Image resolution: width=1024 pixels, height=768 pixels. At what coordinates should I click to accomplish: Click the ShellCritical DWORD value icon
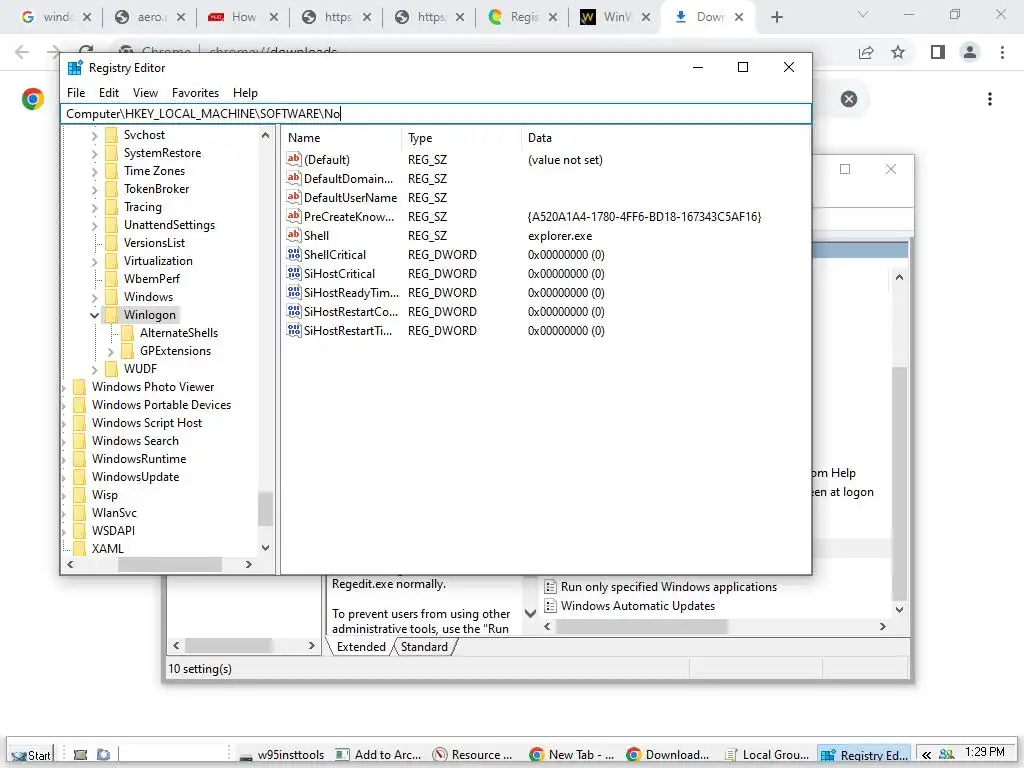click(294, 254)
